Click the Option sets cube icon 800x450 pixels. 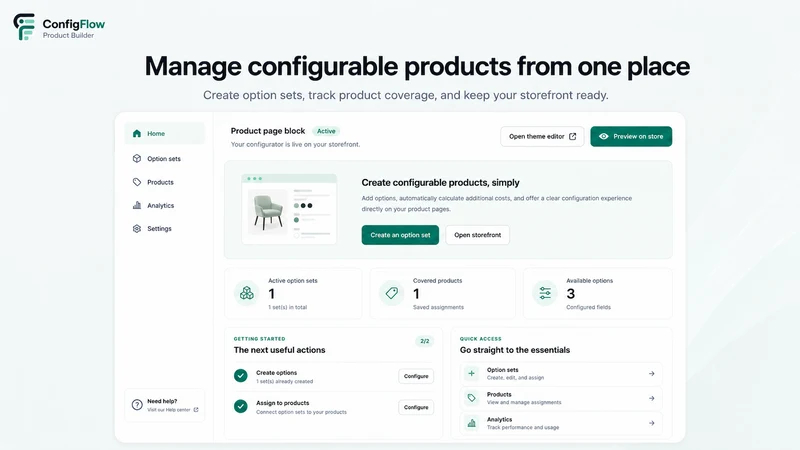click(137, 159)
